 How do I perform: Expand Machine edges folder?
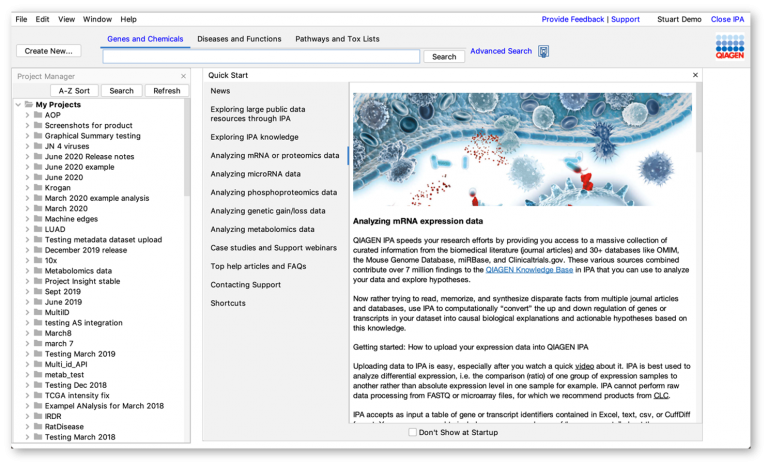(x=27, y=219)
